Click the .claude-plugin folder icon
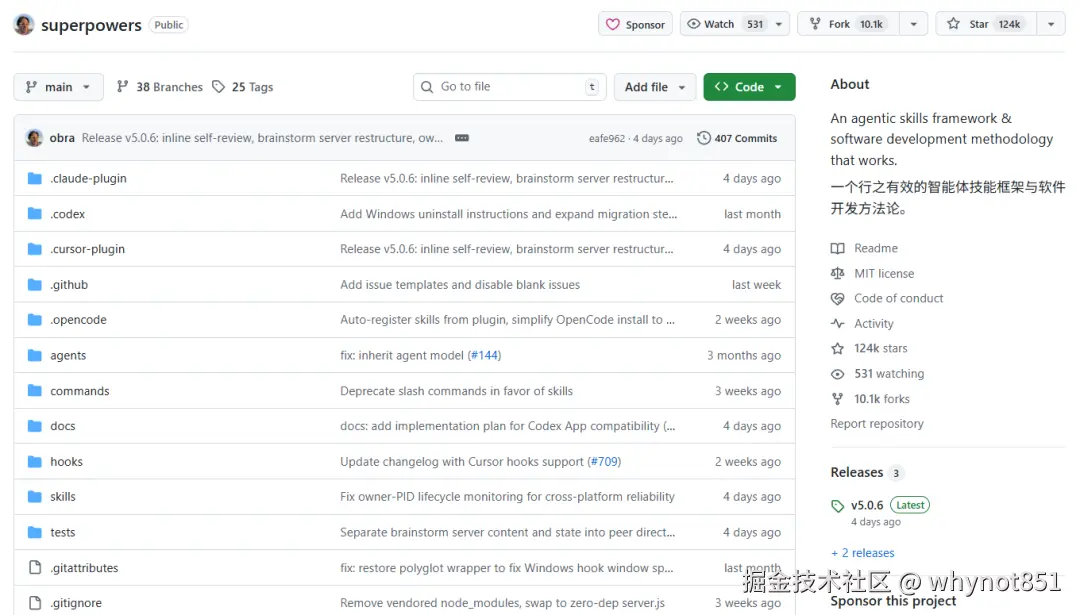 click(34, 178)
